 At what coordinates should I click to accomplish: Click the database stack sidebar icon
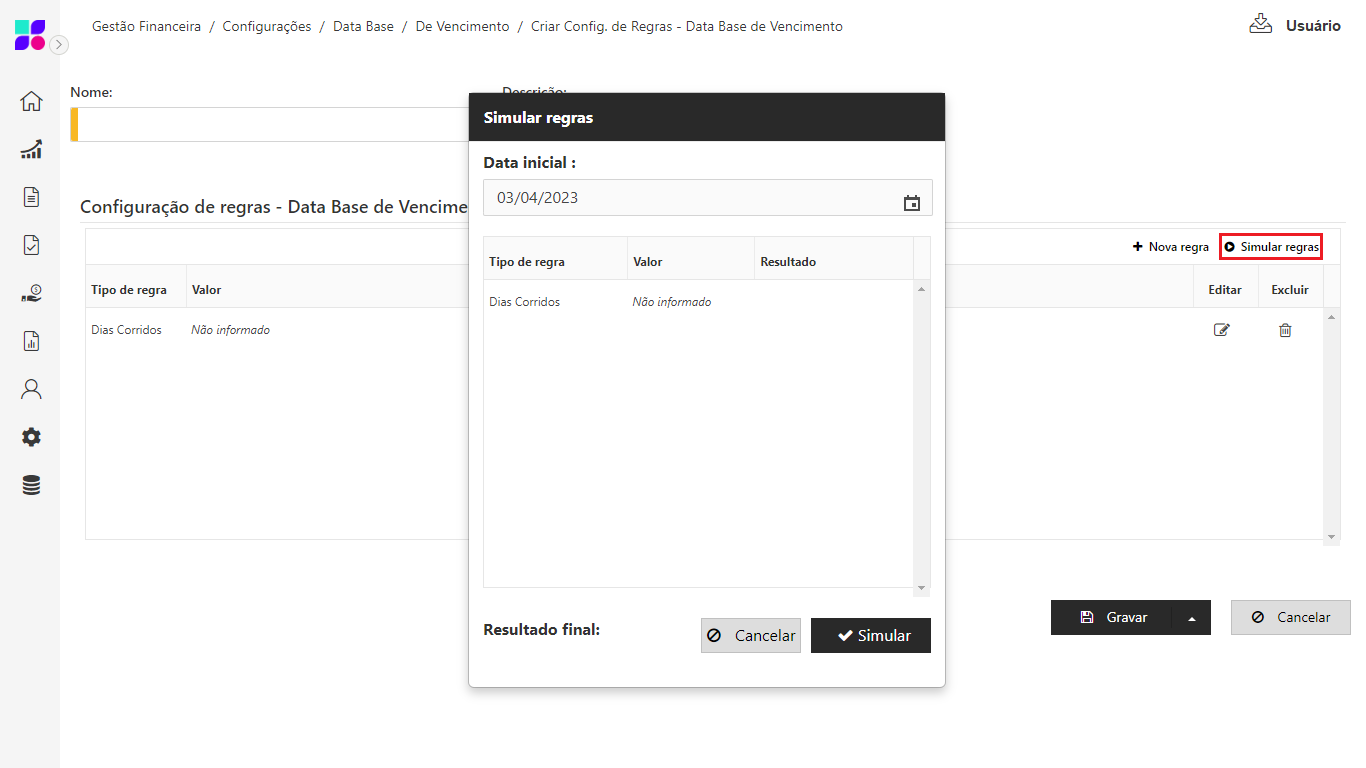[31, 485]
